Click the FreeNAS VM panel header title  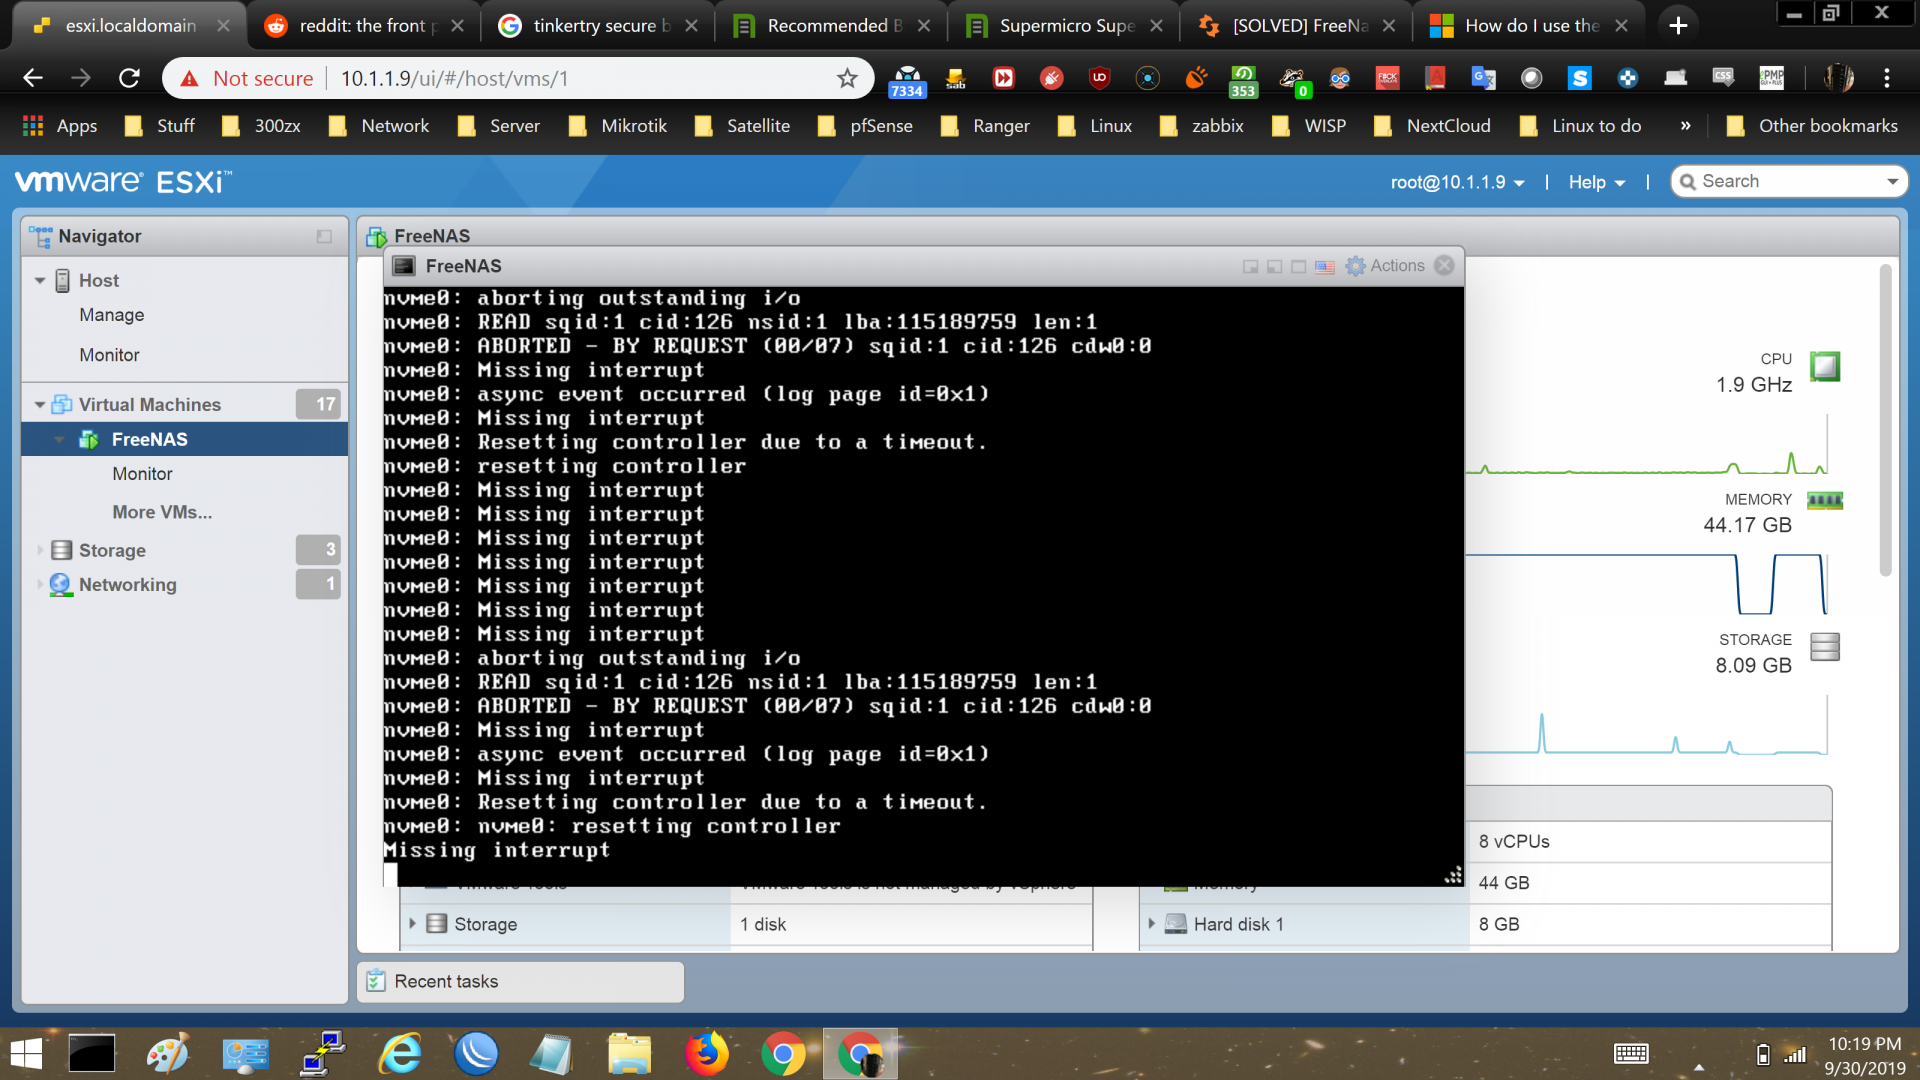click(432, 236)
